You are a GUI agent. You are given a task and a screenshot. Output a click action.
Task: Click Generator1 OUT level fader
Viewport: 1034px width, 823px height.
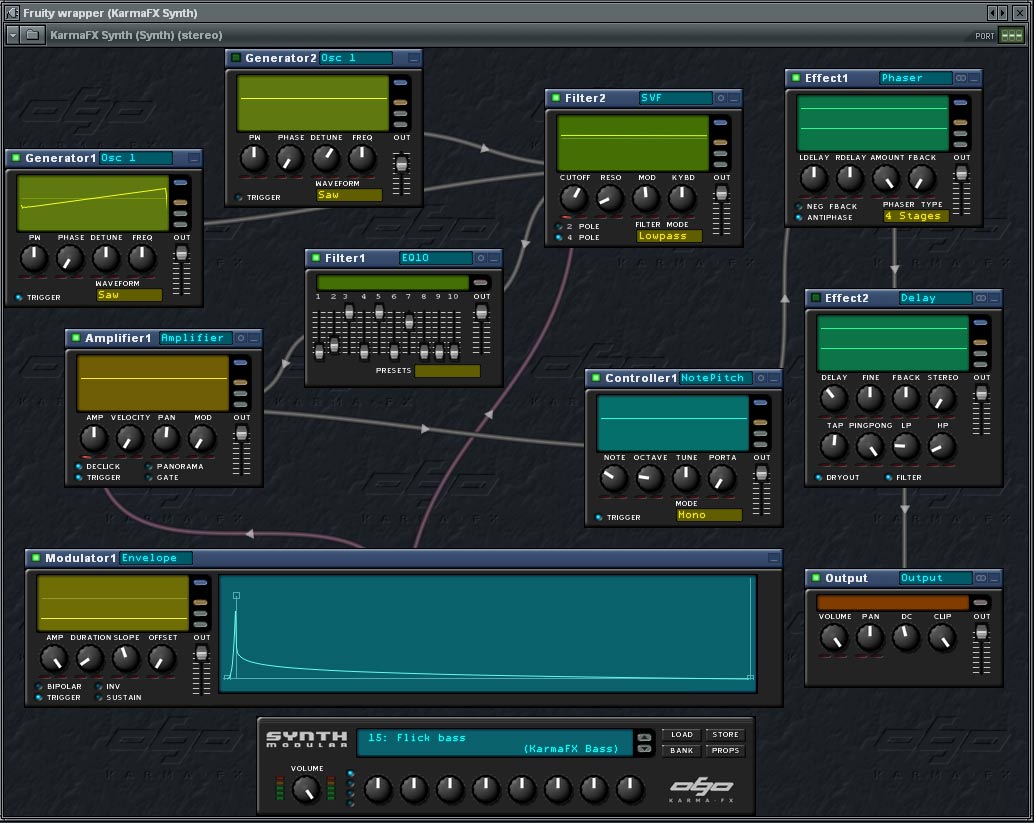click(181, 253)
